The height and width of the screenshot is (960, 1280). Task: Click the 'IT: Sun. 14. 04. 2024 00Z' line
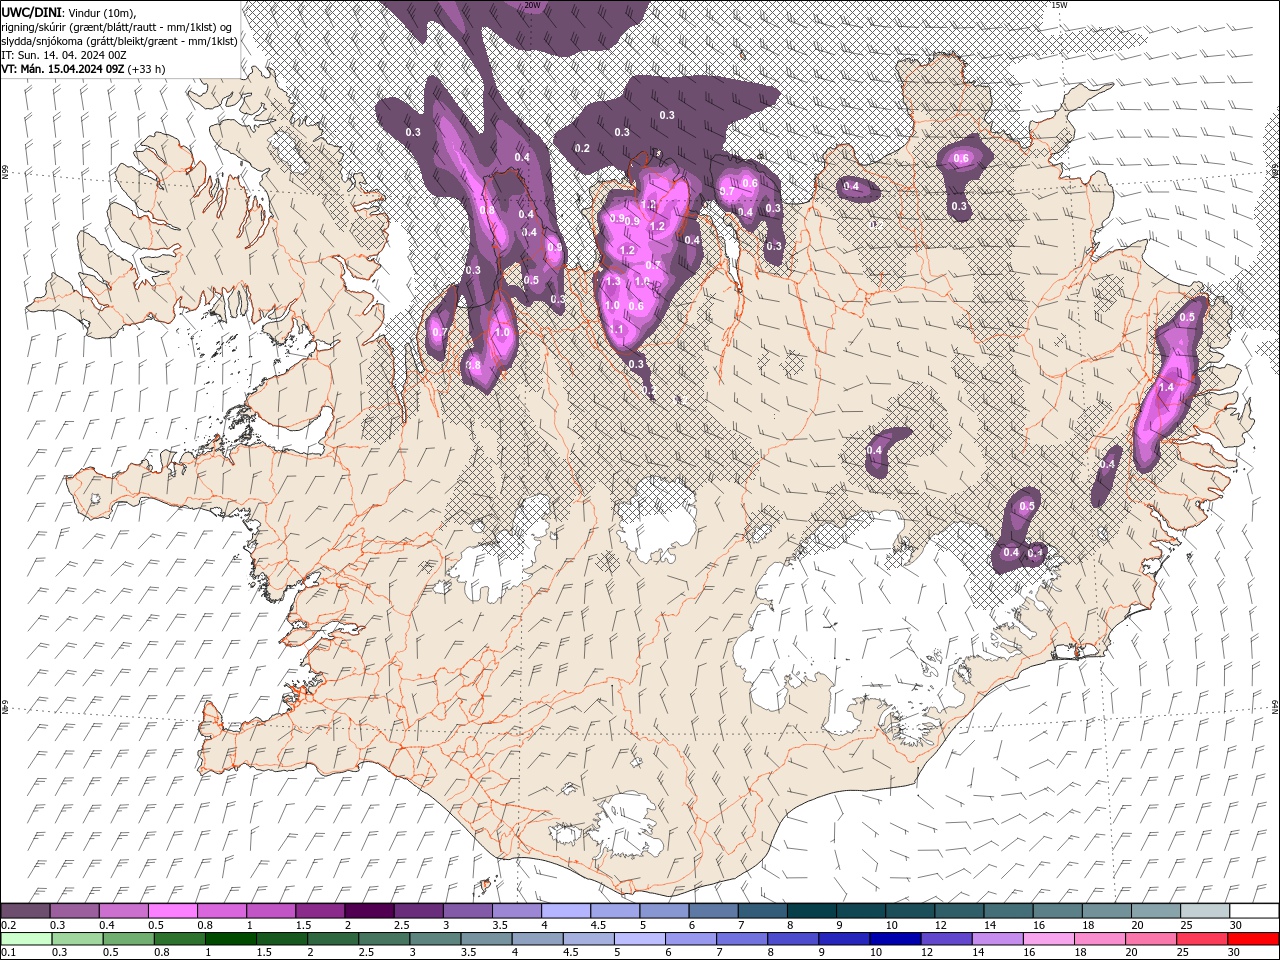tap(63, 55)
